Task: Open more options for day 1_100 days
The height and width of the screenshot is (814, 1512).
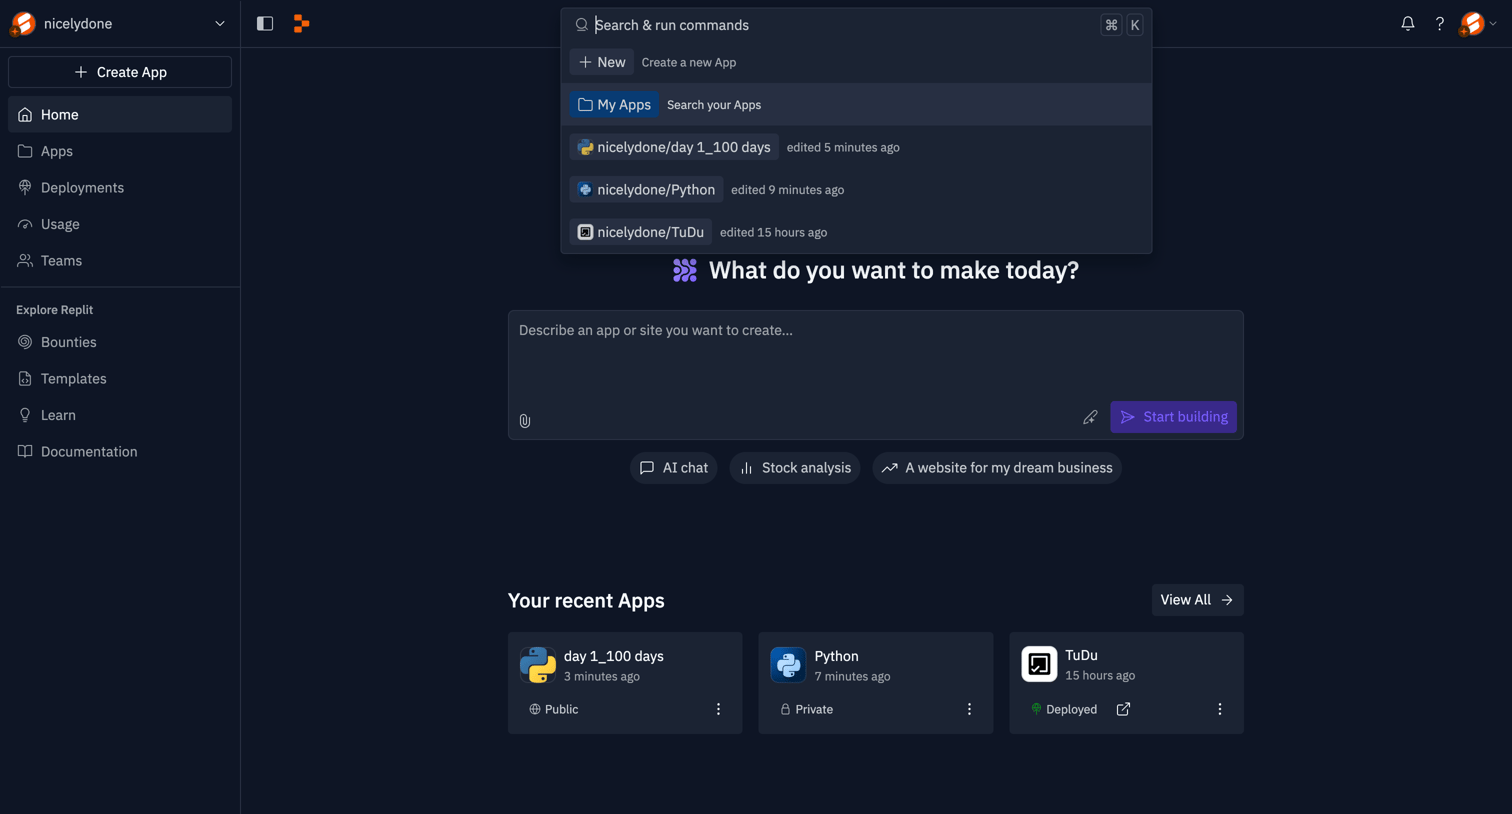Action: [x=718, y=709]
